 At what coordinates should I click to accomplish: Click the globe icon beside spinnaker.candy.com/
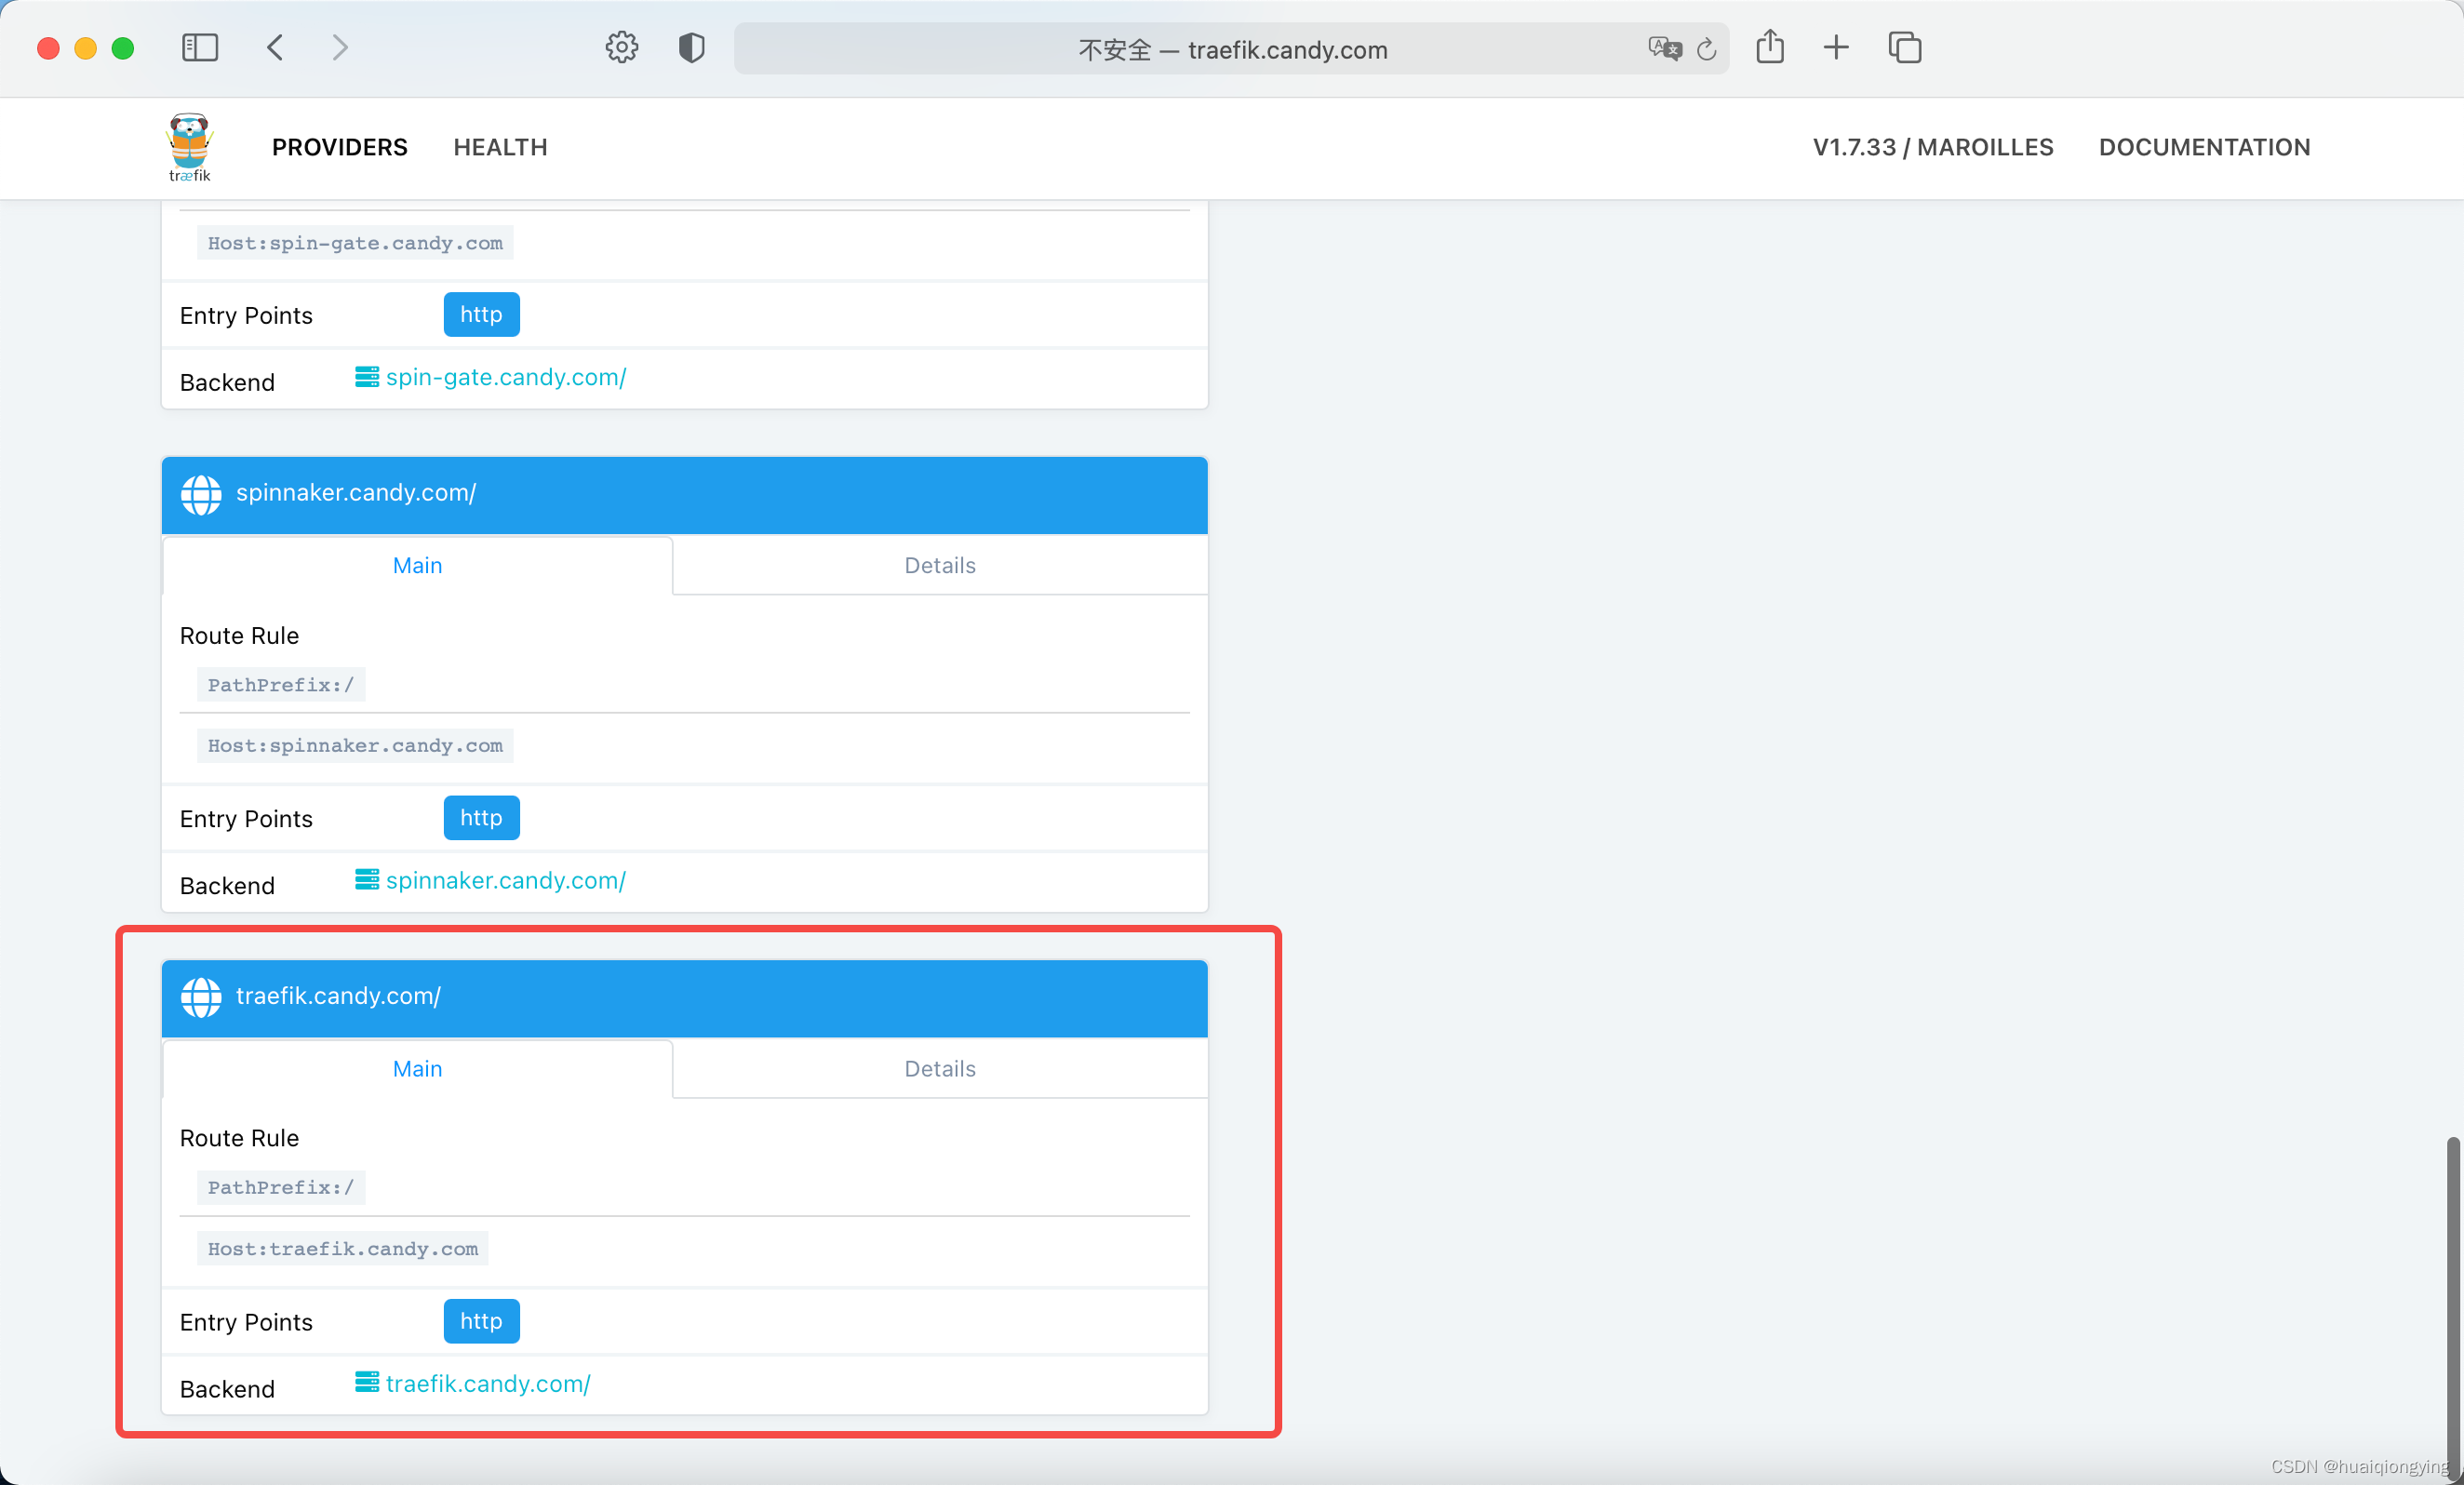coord(201,494)
